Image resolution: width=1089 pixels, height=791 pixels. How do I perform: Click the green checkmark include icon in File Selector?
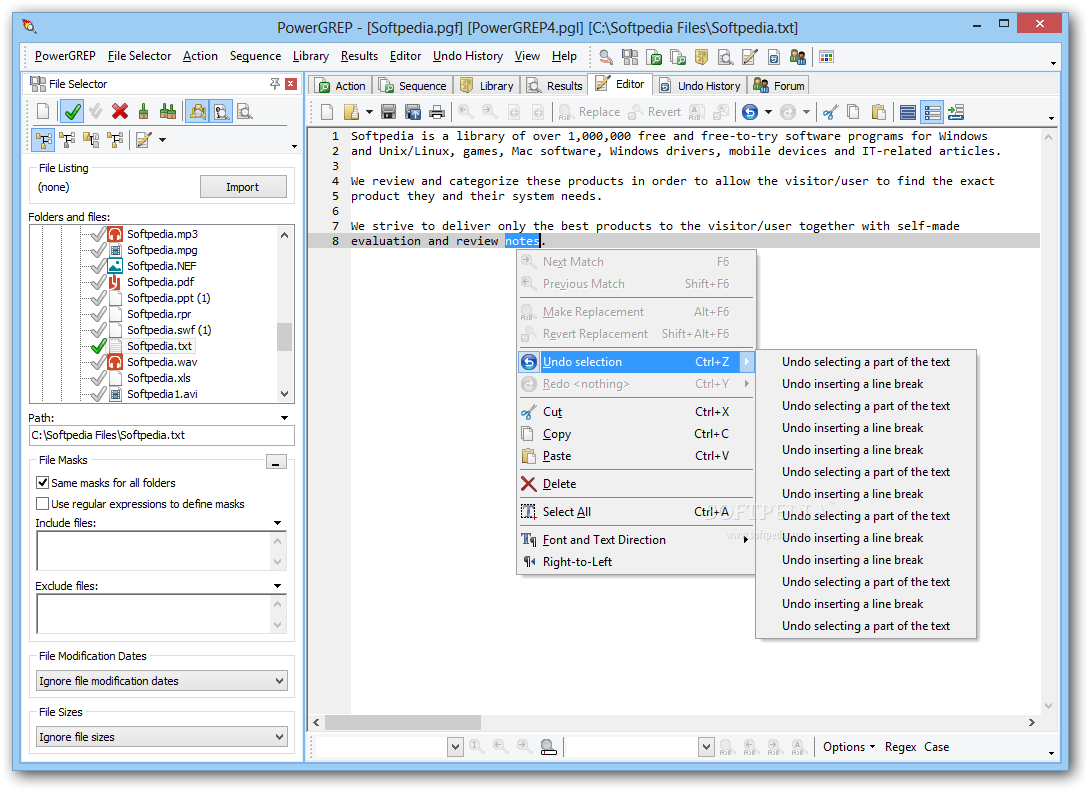[72, 112]
